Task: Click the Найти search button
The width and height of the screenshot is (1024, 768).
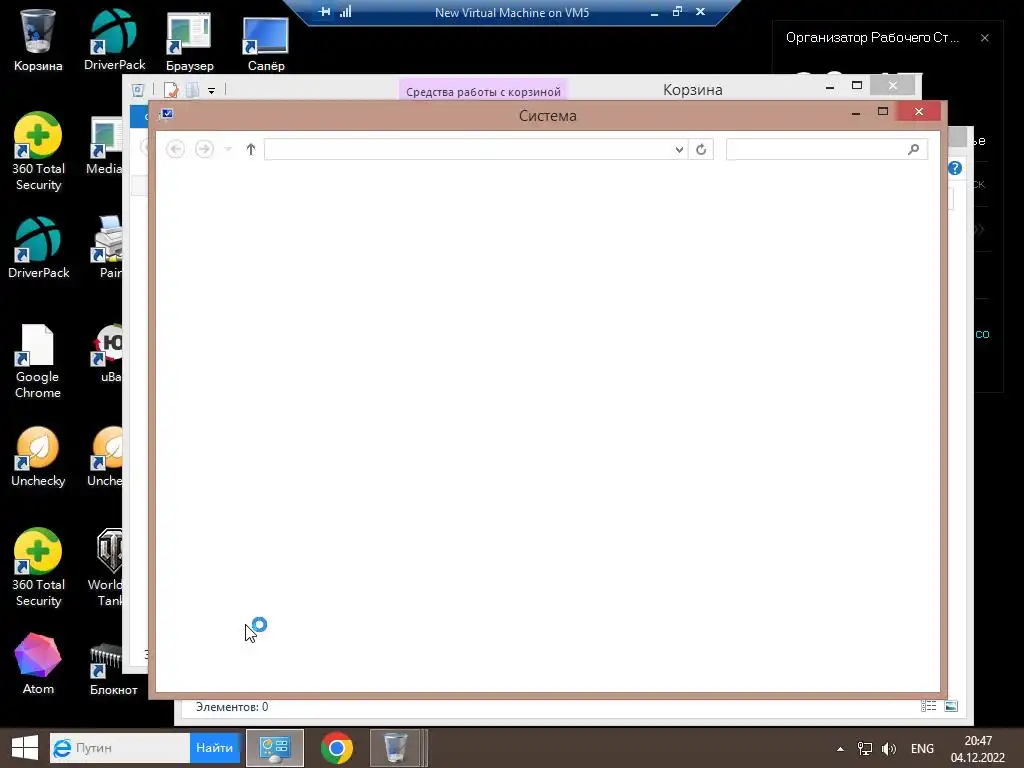Action: pos(214,748)
